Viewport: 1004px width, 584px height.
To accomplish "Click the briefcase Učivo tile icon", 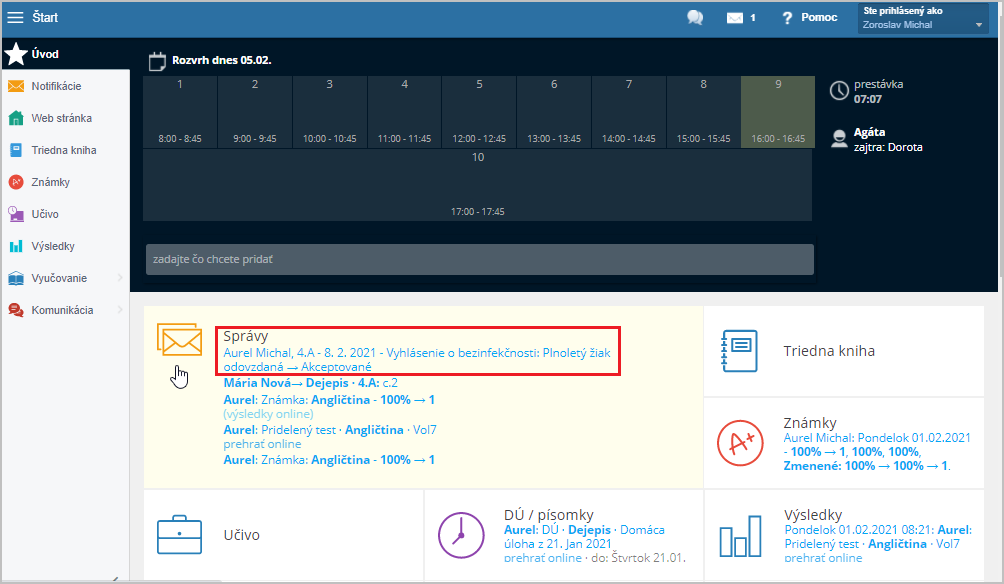I will coord(179,535).
